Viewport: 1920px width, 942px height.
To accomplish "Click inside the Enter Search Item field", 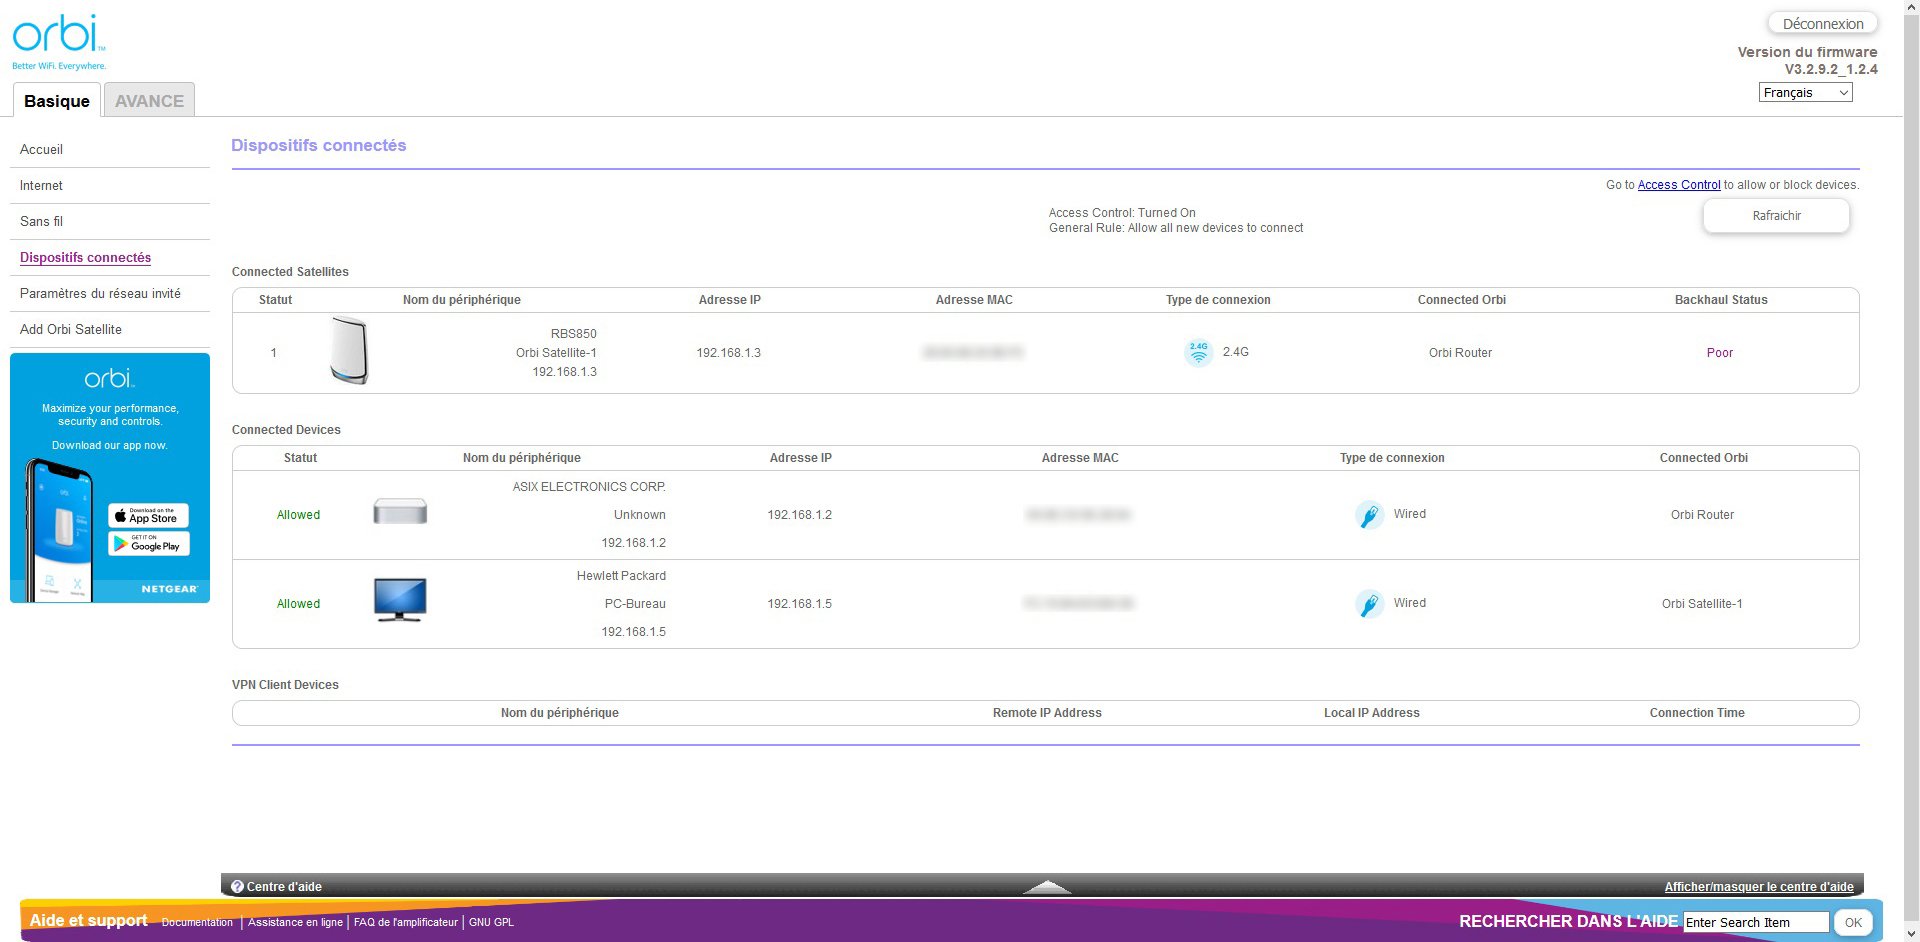I will 1753,922.
